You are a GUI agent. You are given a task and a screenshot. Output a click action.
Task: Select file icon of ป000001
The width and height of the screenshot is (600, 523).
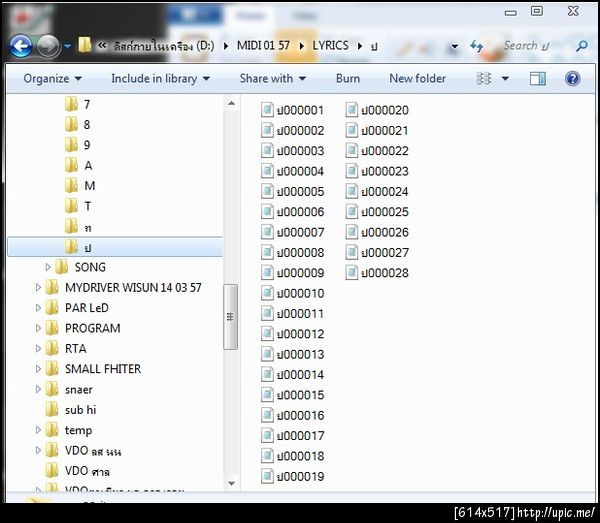[267, 110]
